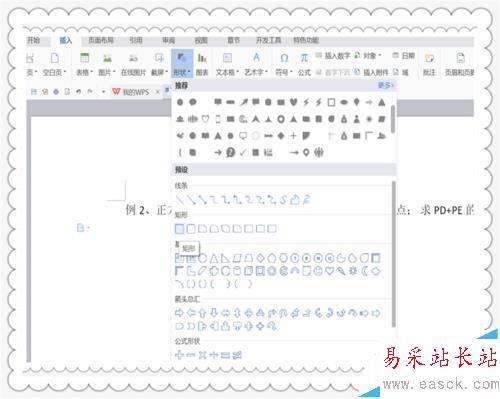The image size is (500, 399).
Task: Open the 表格 insert dropdown
Action: coord(84,64)
